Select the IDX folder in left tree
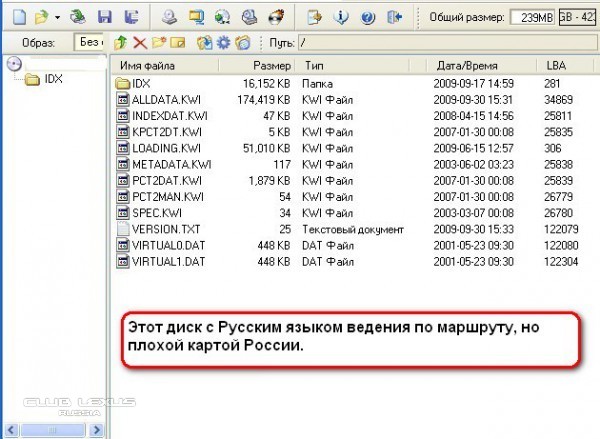 [x=53, y=80]
